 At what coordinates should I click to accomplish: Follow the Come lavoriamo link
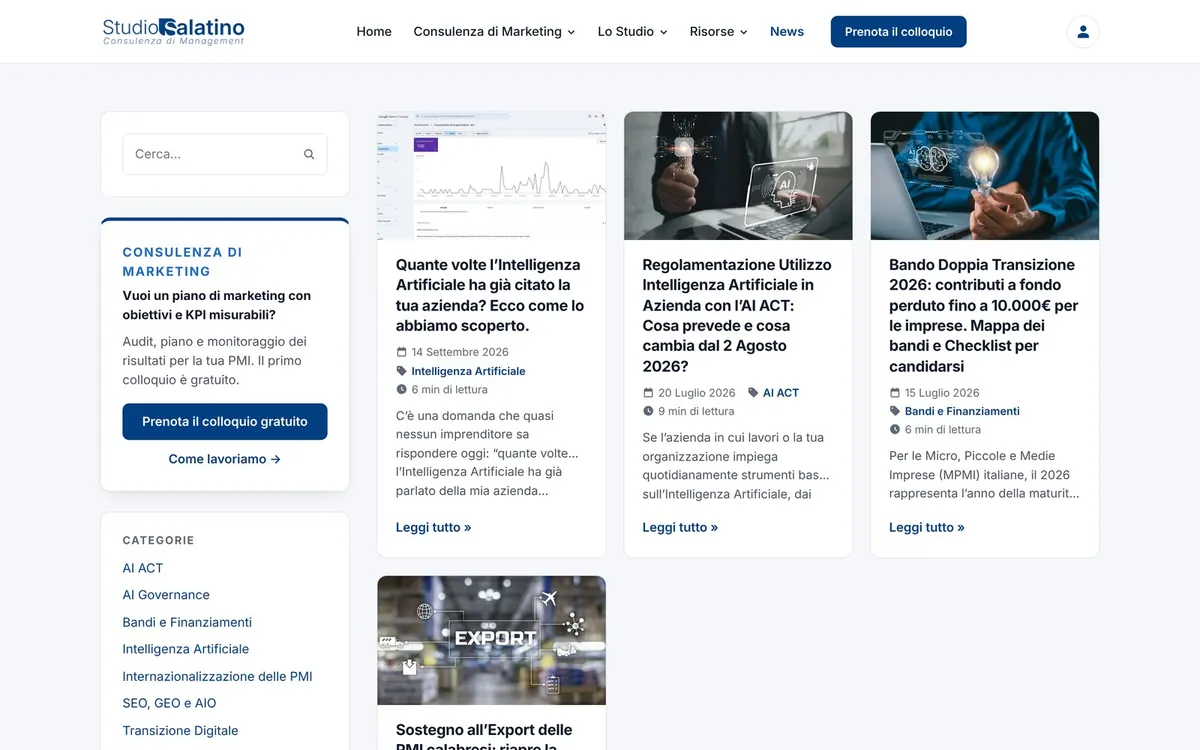(225, 459)
